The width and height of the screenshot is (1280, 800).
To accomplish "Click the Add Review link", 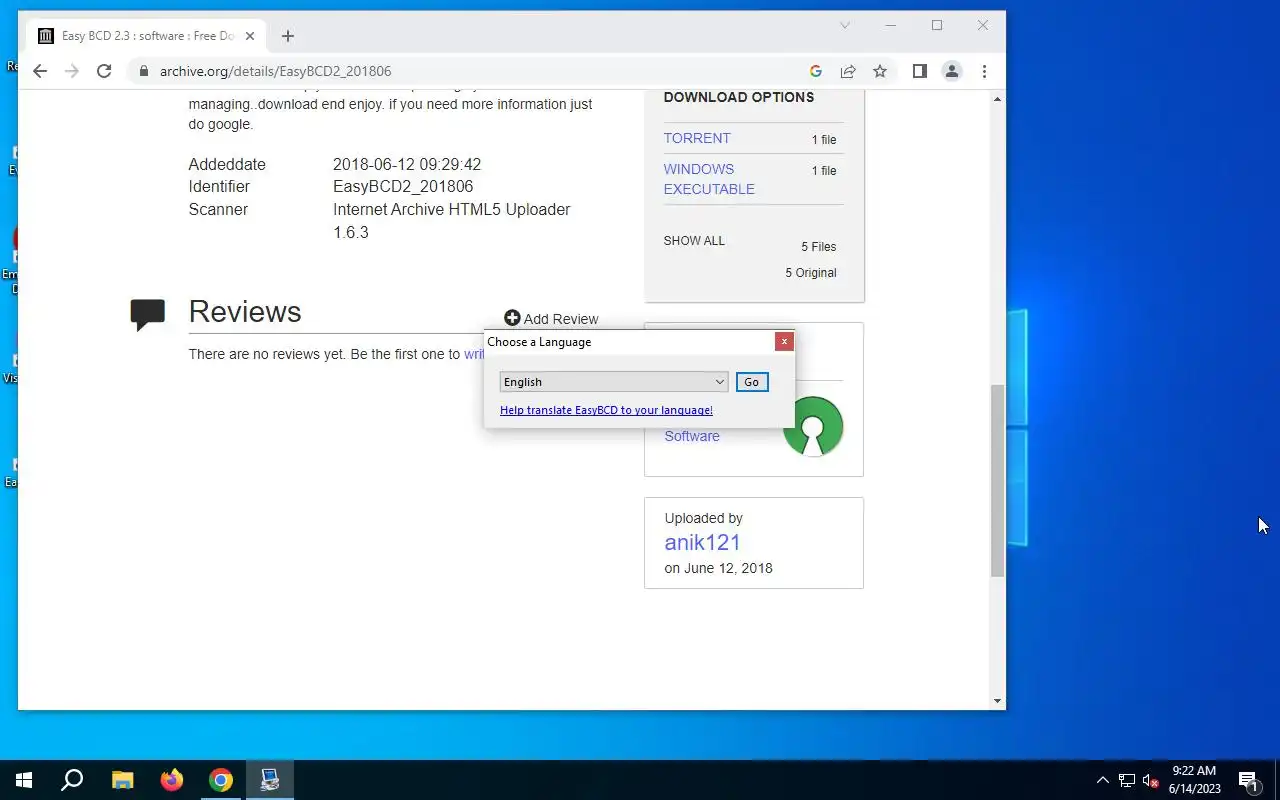I will (551, 318).
